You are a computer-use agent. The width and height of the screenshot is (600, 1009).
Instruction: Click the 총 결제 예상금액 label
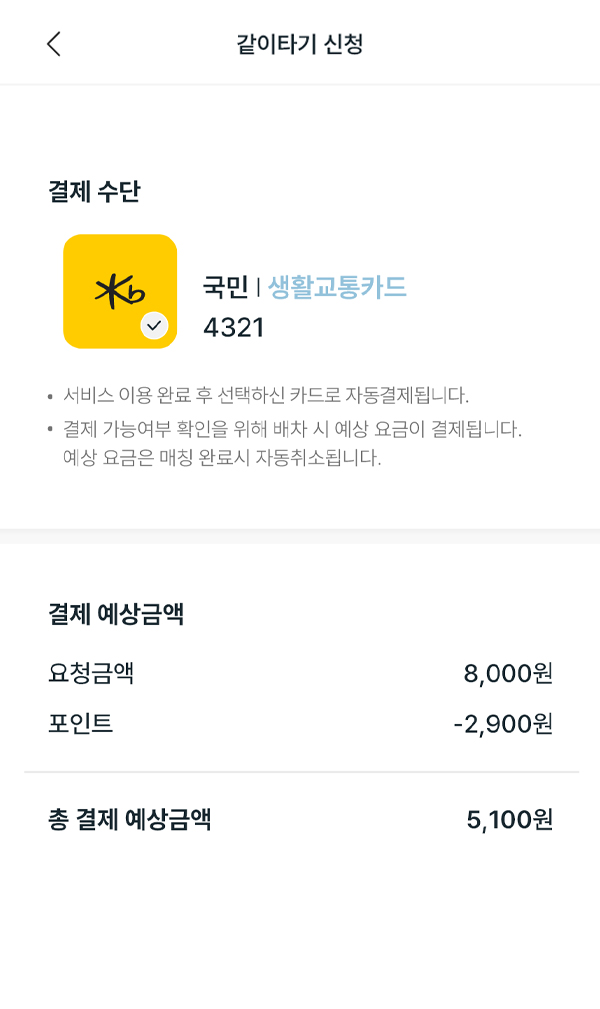point(130,820)
